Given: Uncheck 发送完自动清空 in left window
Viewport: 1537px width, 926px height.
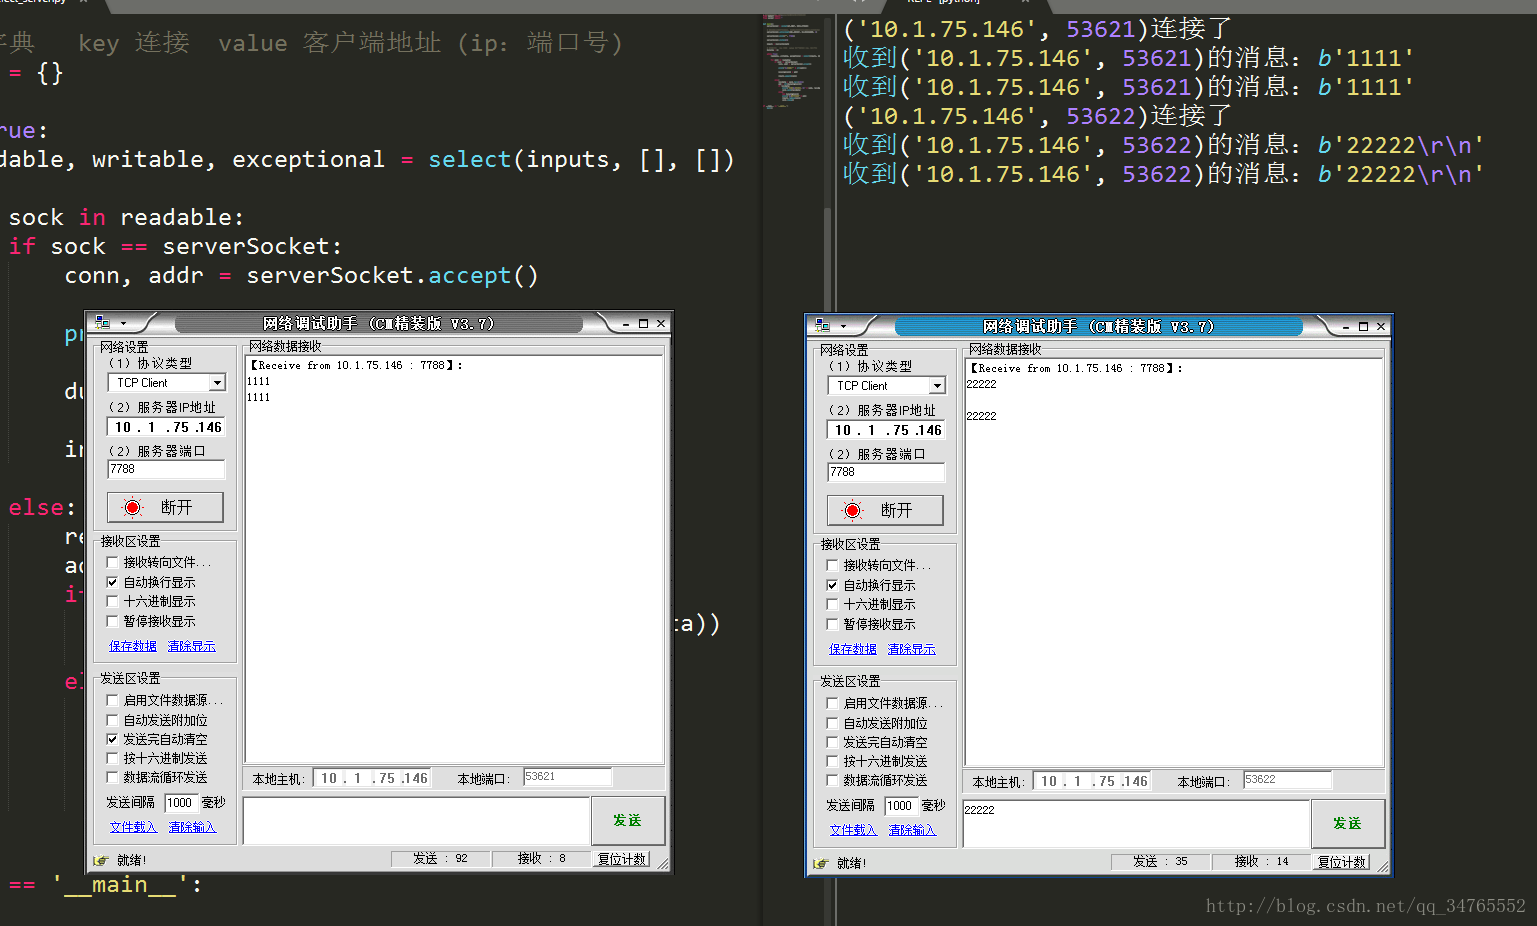Looking at the screenshot, I should tap(112, 739).
